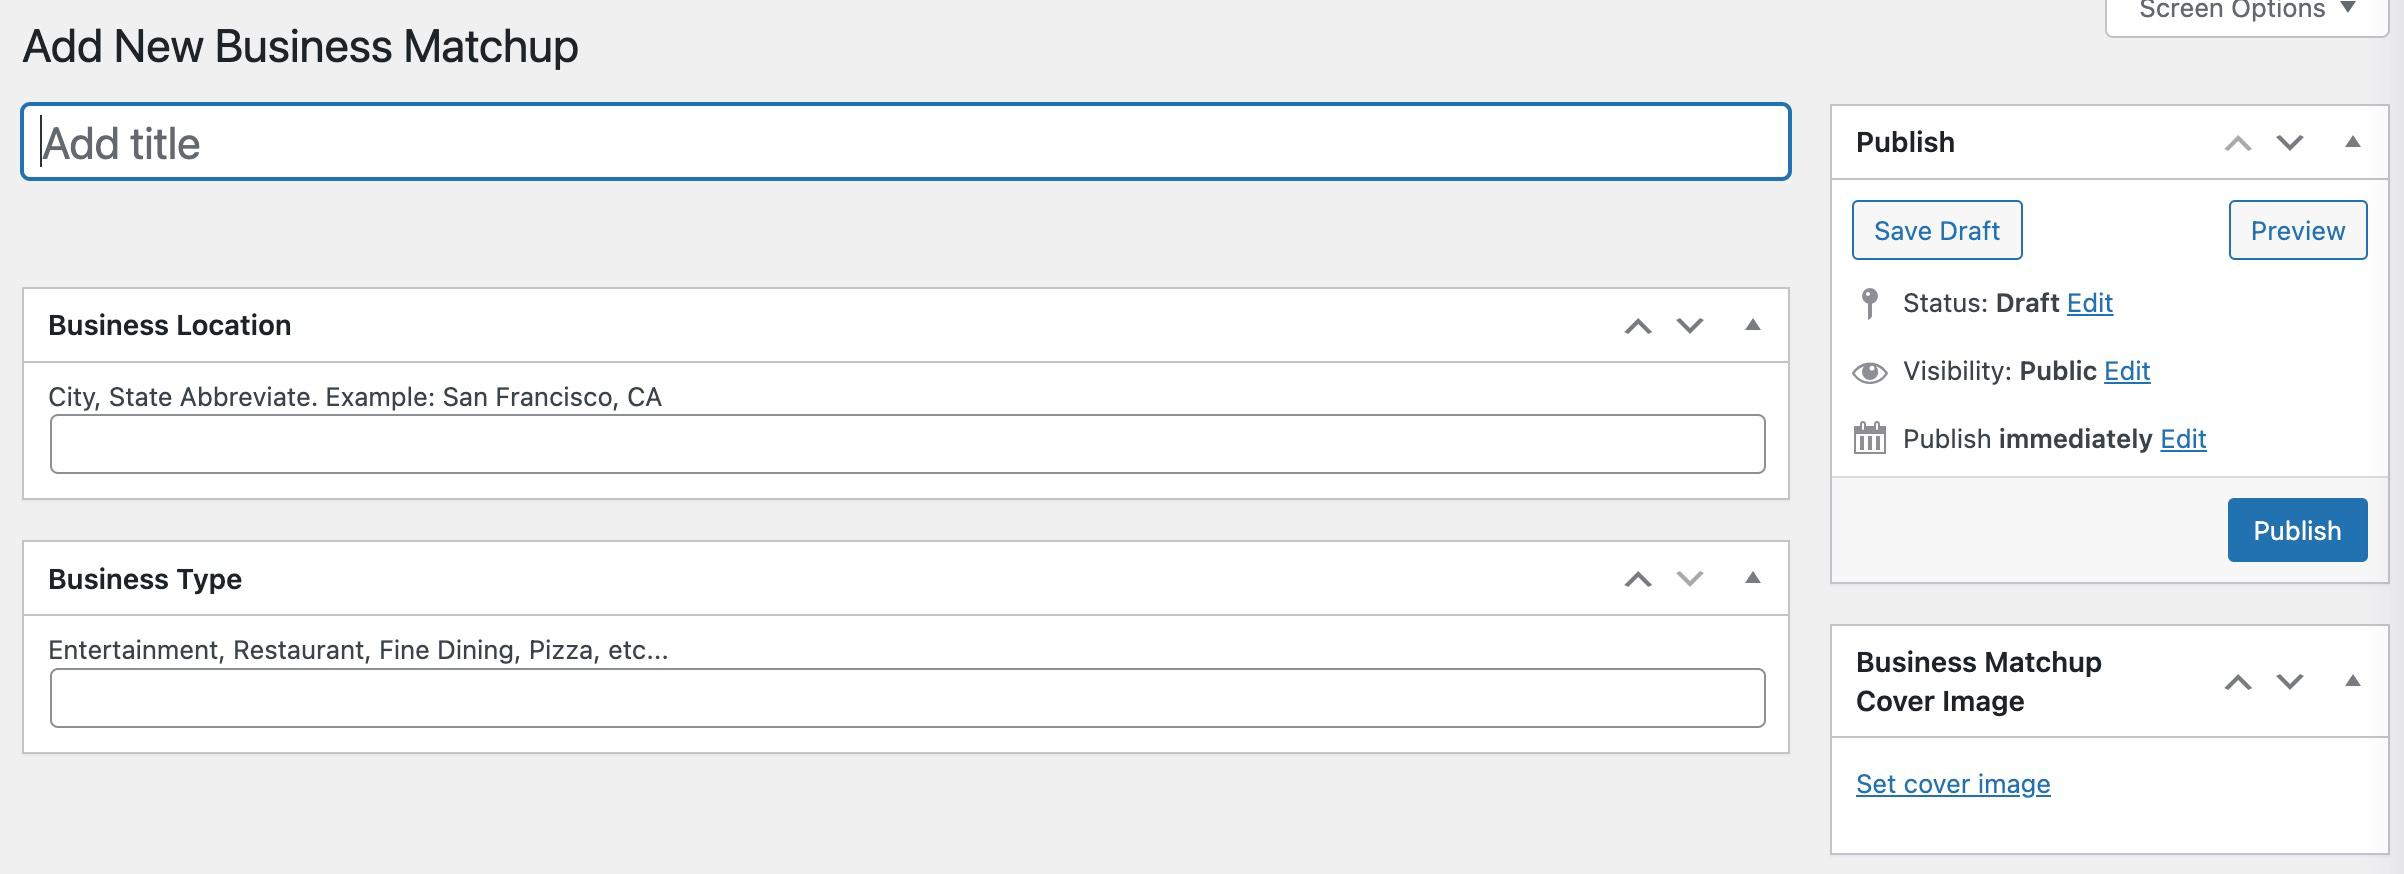This screenshot has height=874, width=2404.
Task: Move Cover Image panel up
Action: (x=2237, y=682)
